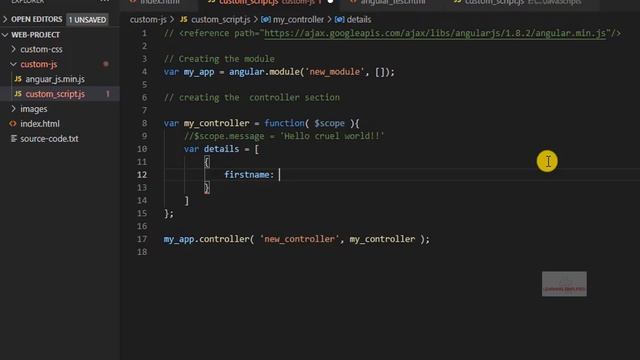Click the variable icon before details breadcrumb
This screenshot has height=360, width=640.
(x=340, y=20)
